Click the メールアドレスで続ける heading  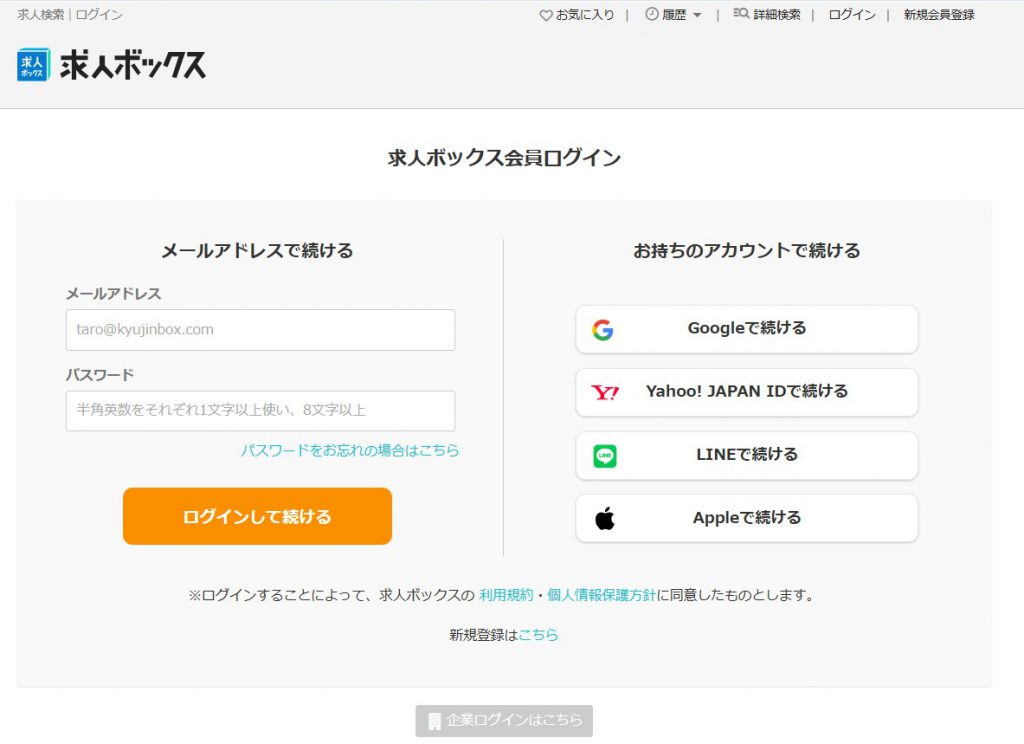pos(257,251)
